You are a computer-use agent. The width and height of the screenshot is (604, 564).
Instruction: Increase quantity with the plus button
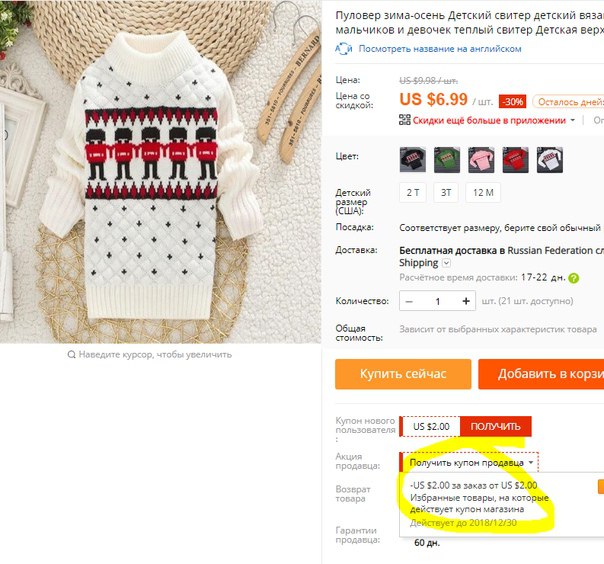pos(466,301)
